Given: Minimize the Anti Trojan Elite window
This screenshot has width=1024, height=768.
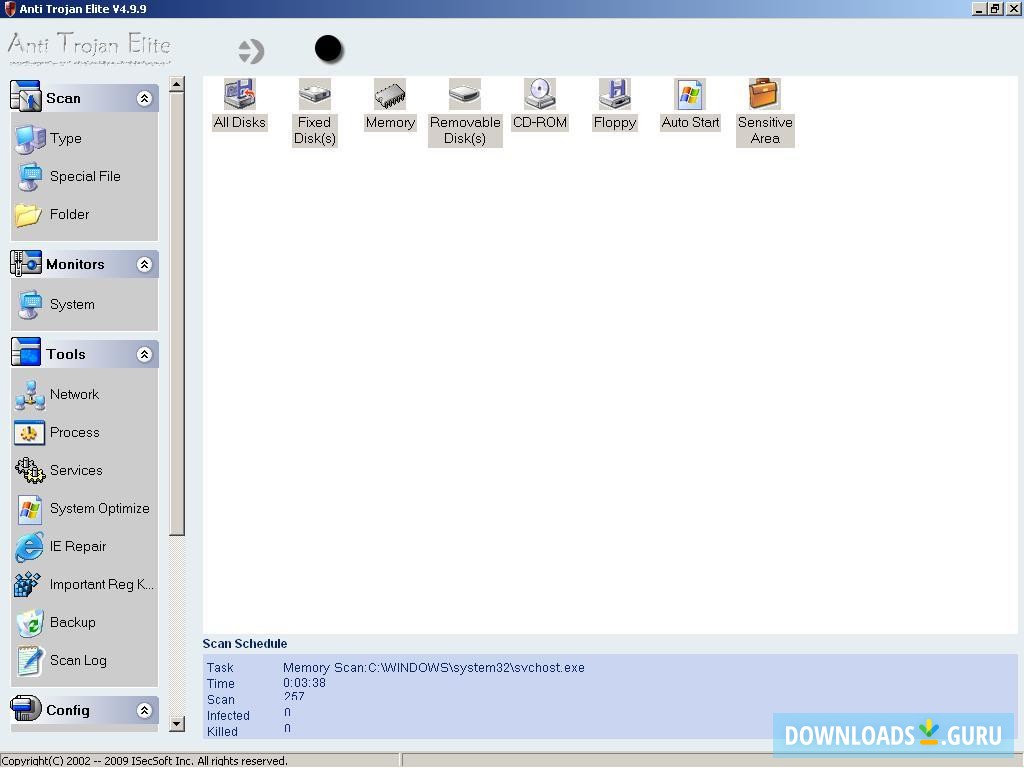Looking at the screenshot, I should (979, 8).
